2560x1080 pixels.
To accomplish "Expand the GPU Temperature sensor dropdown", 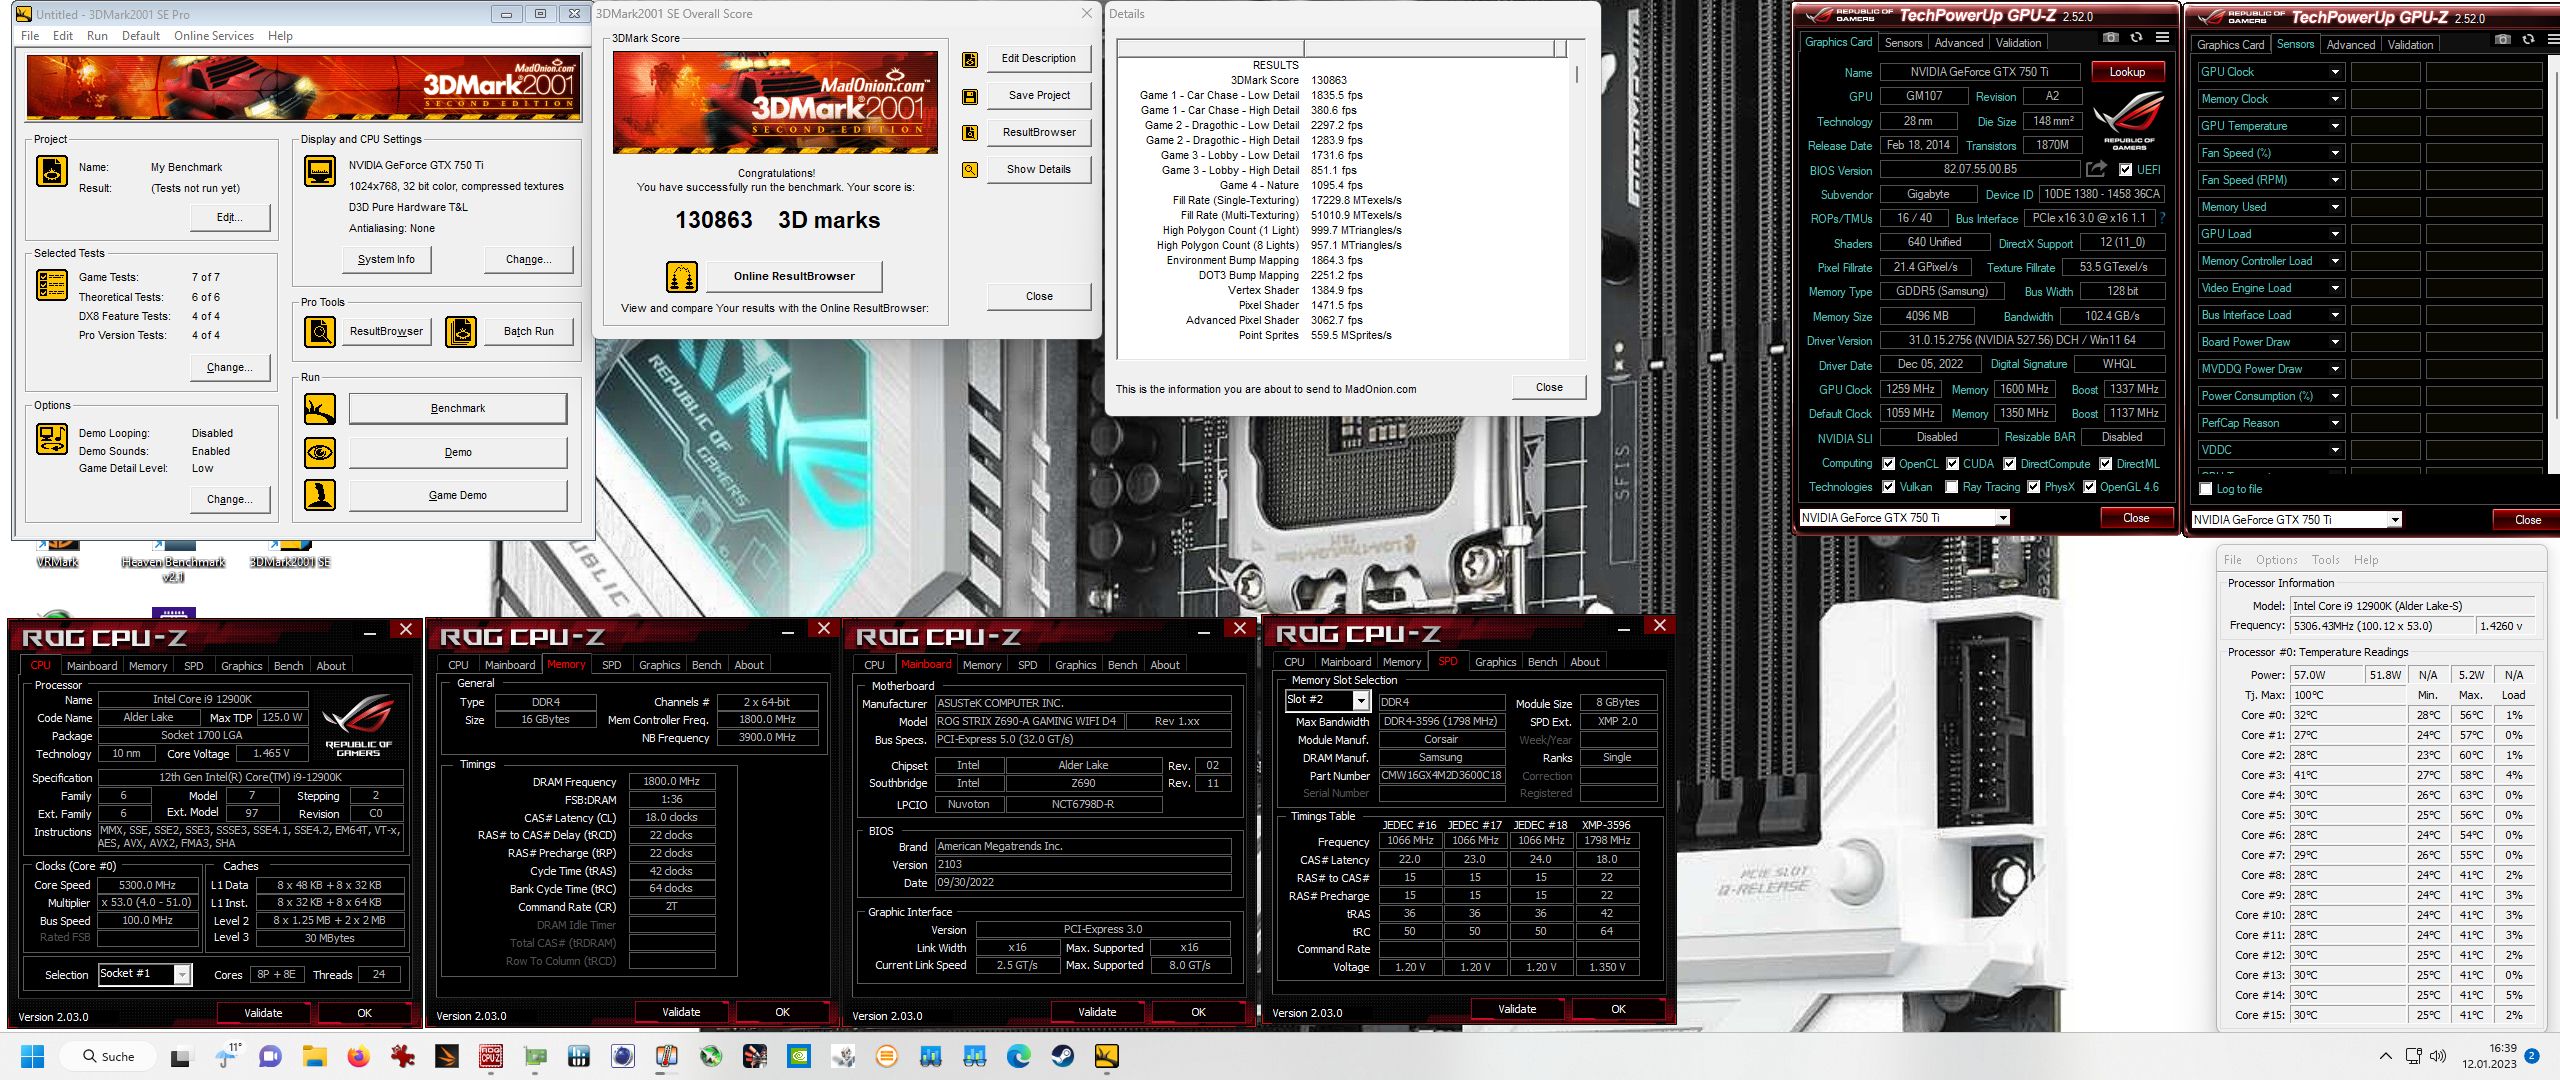I will [x=2335, y=126].
